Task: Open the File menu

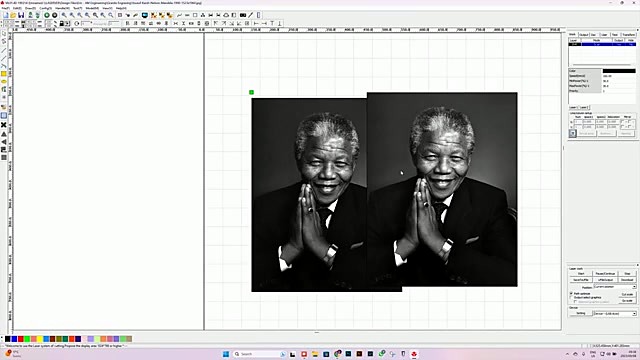Action: 6,8
